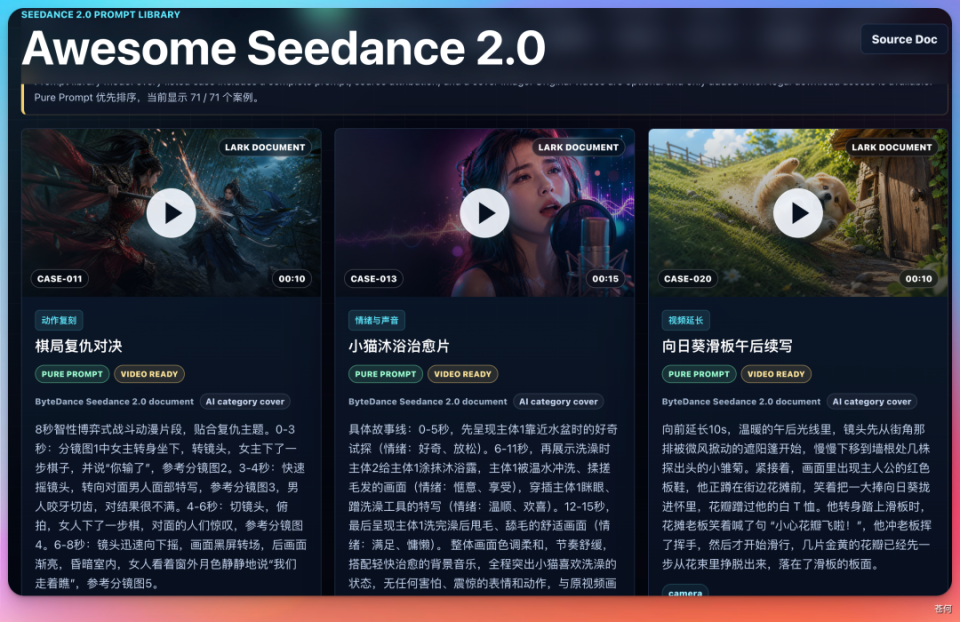Click the prompt text starting 向前延长10s

click(797, 496)
